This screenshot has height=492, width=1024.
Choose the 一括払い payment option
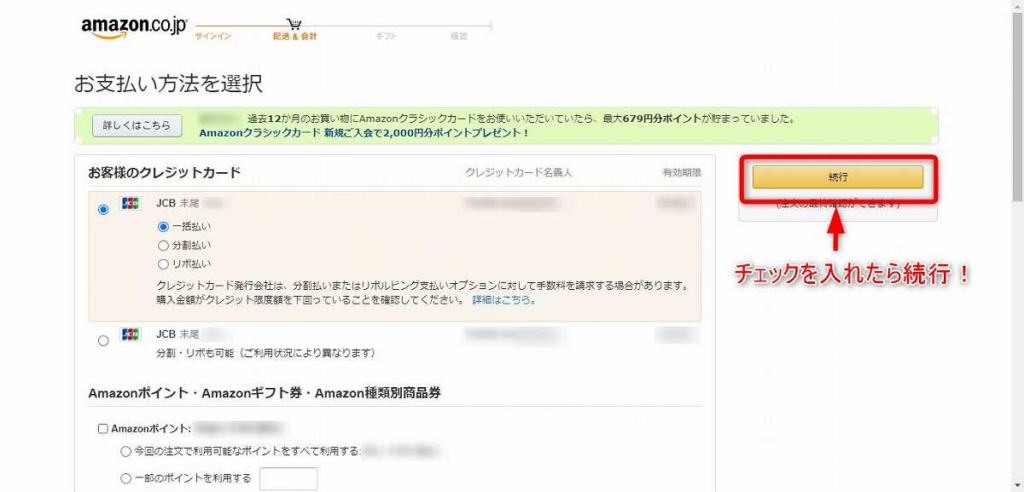click(164, 227)
